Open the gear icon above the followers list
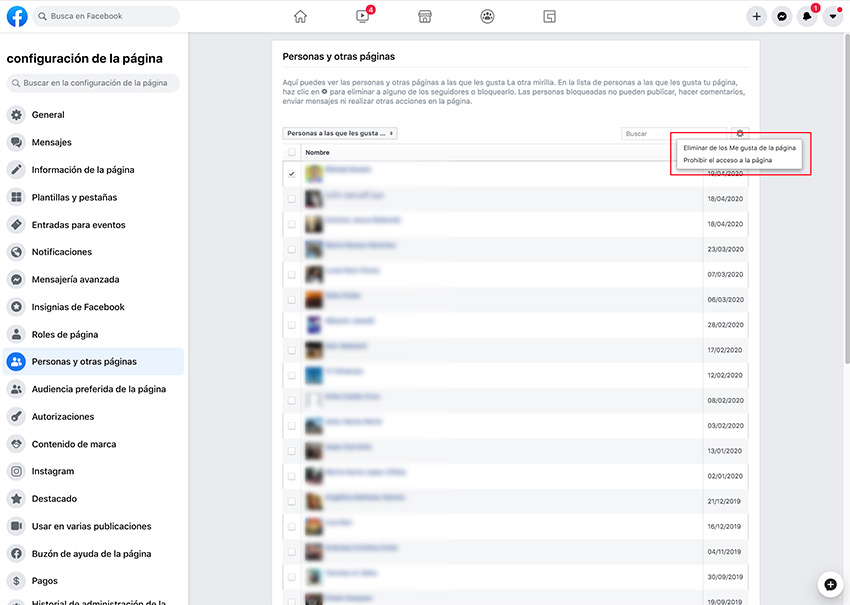Screen dimensions: 850x605 [x=740, y=133]
